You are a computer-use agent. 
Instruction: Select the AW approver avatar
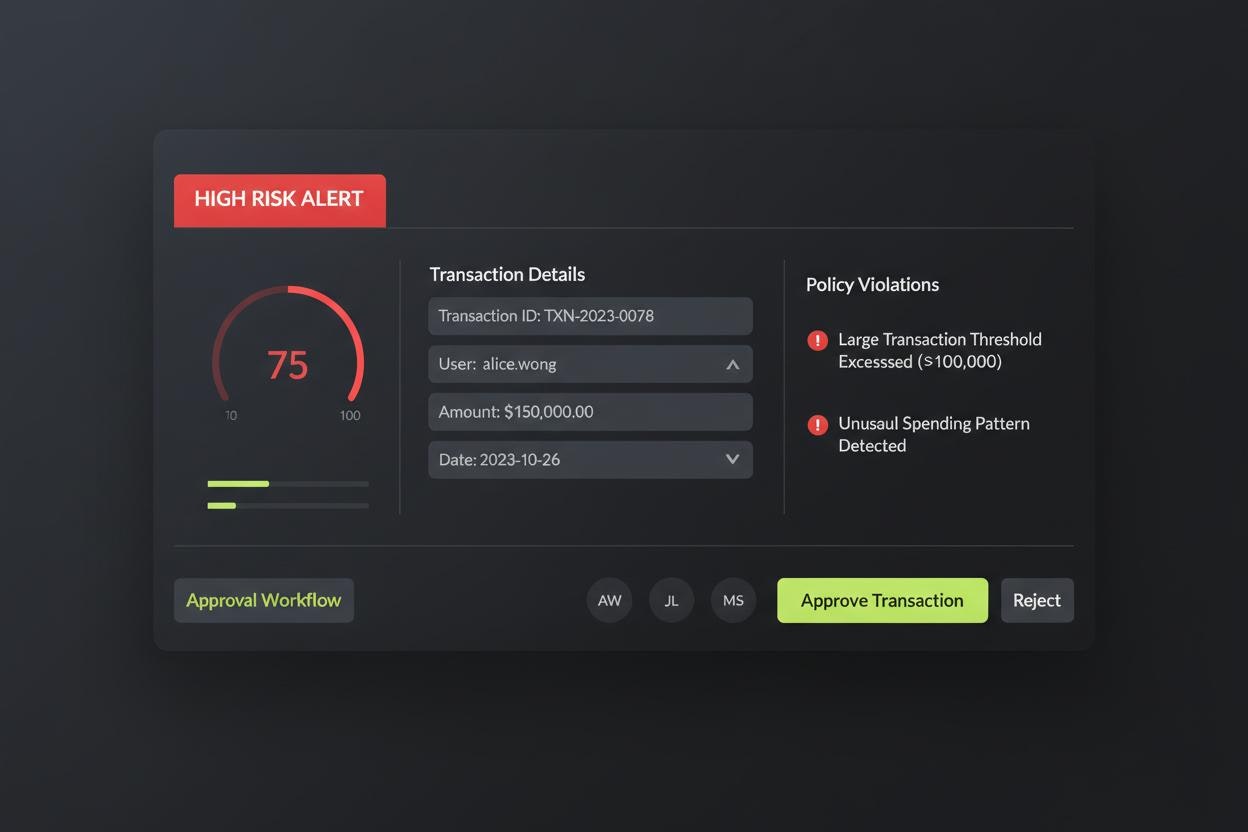click(609, 600)
